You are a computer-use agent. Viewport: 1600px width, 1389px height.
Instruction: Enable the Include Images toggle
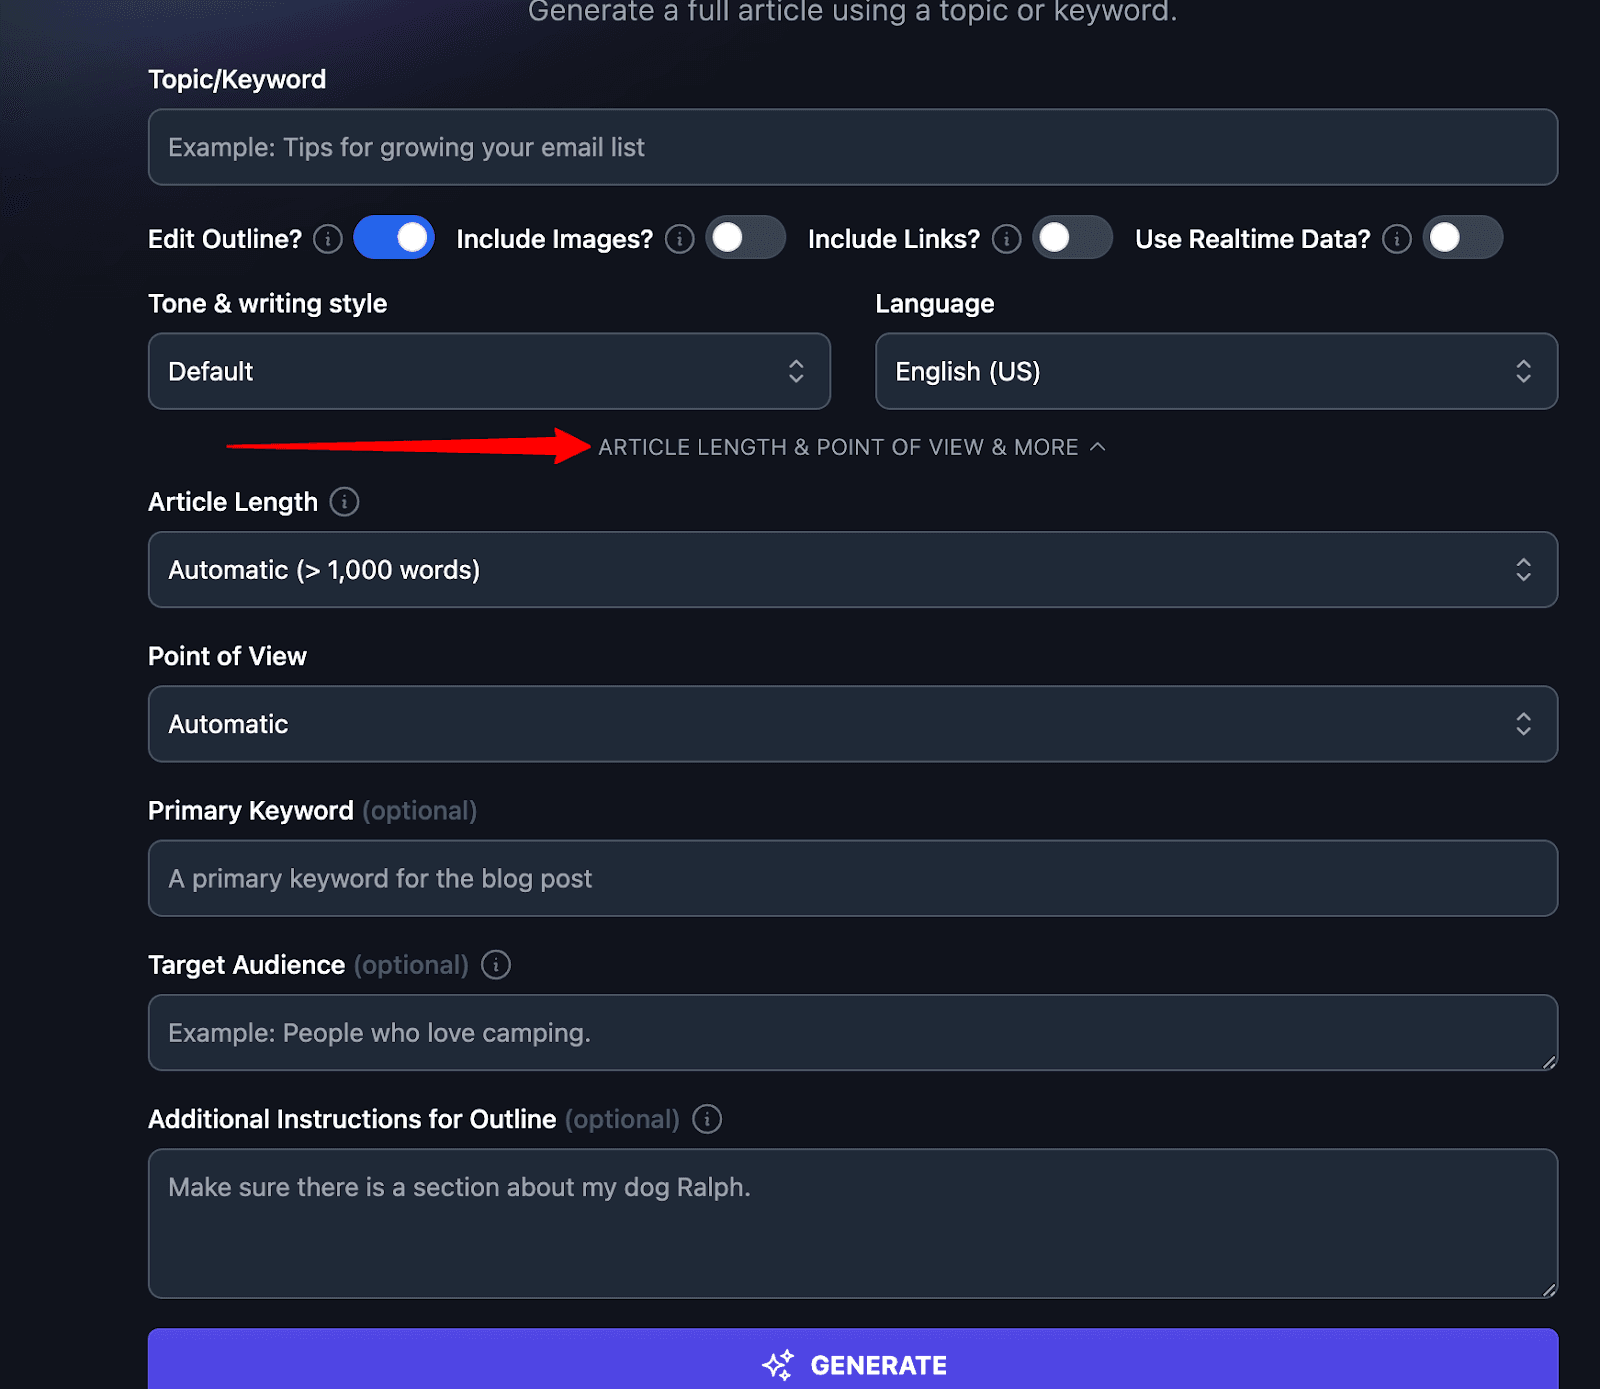[x=746, y=237]
